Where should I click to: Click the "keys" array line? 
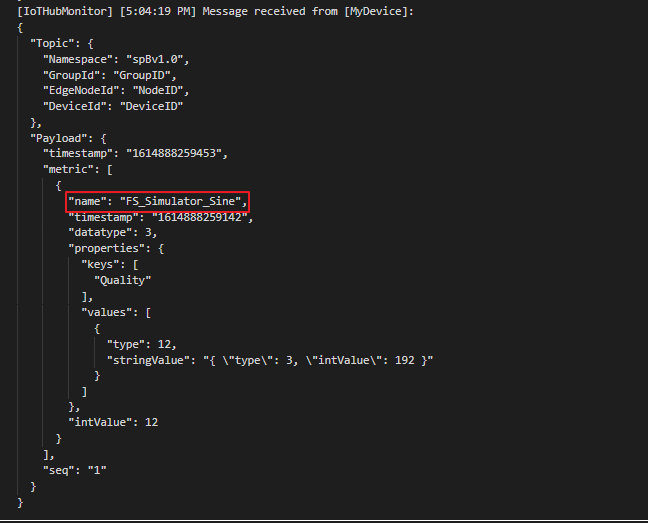pos(110,264)
